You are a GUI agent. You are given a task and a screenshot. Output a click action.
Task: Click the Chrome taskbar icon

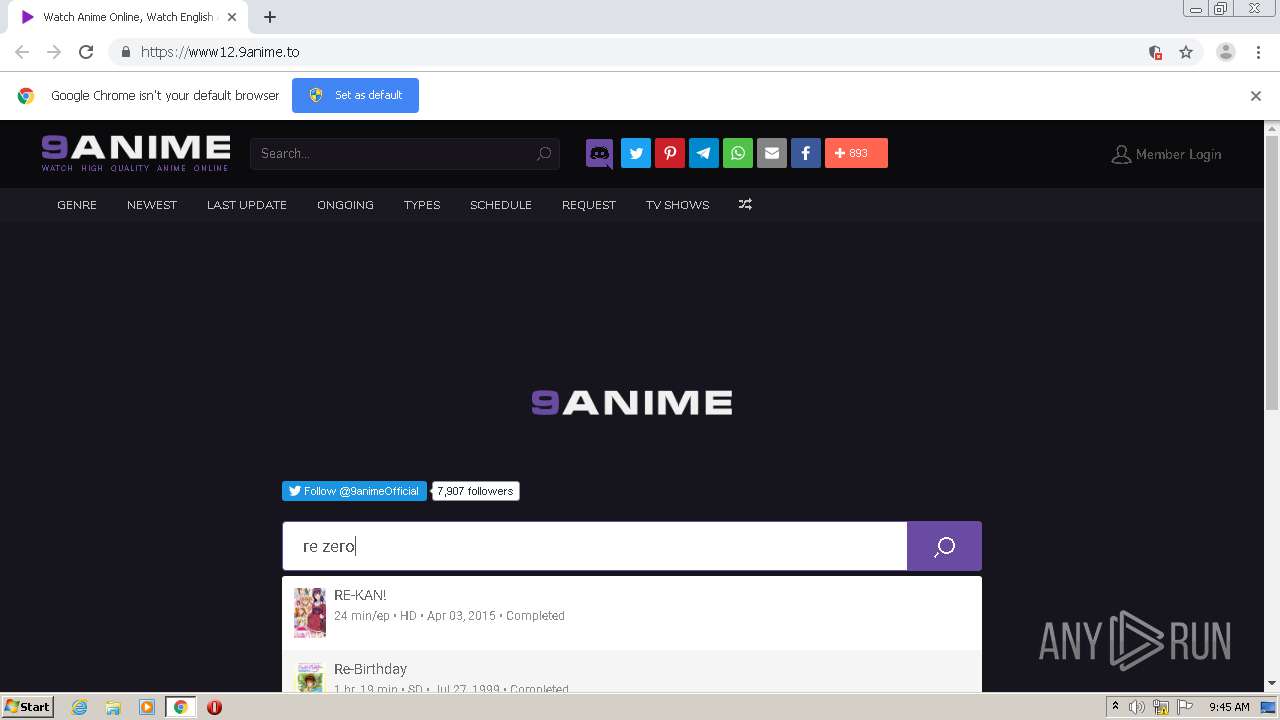(180, 707)
